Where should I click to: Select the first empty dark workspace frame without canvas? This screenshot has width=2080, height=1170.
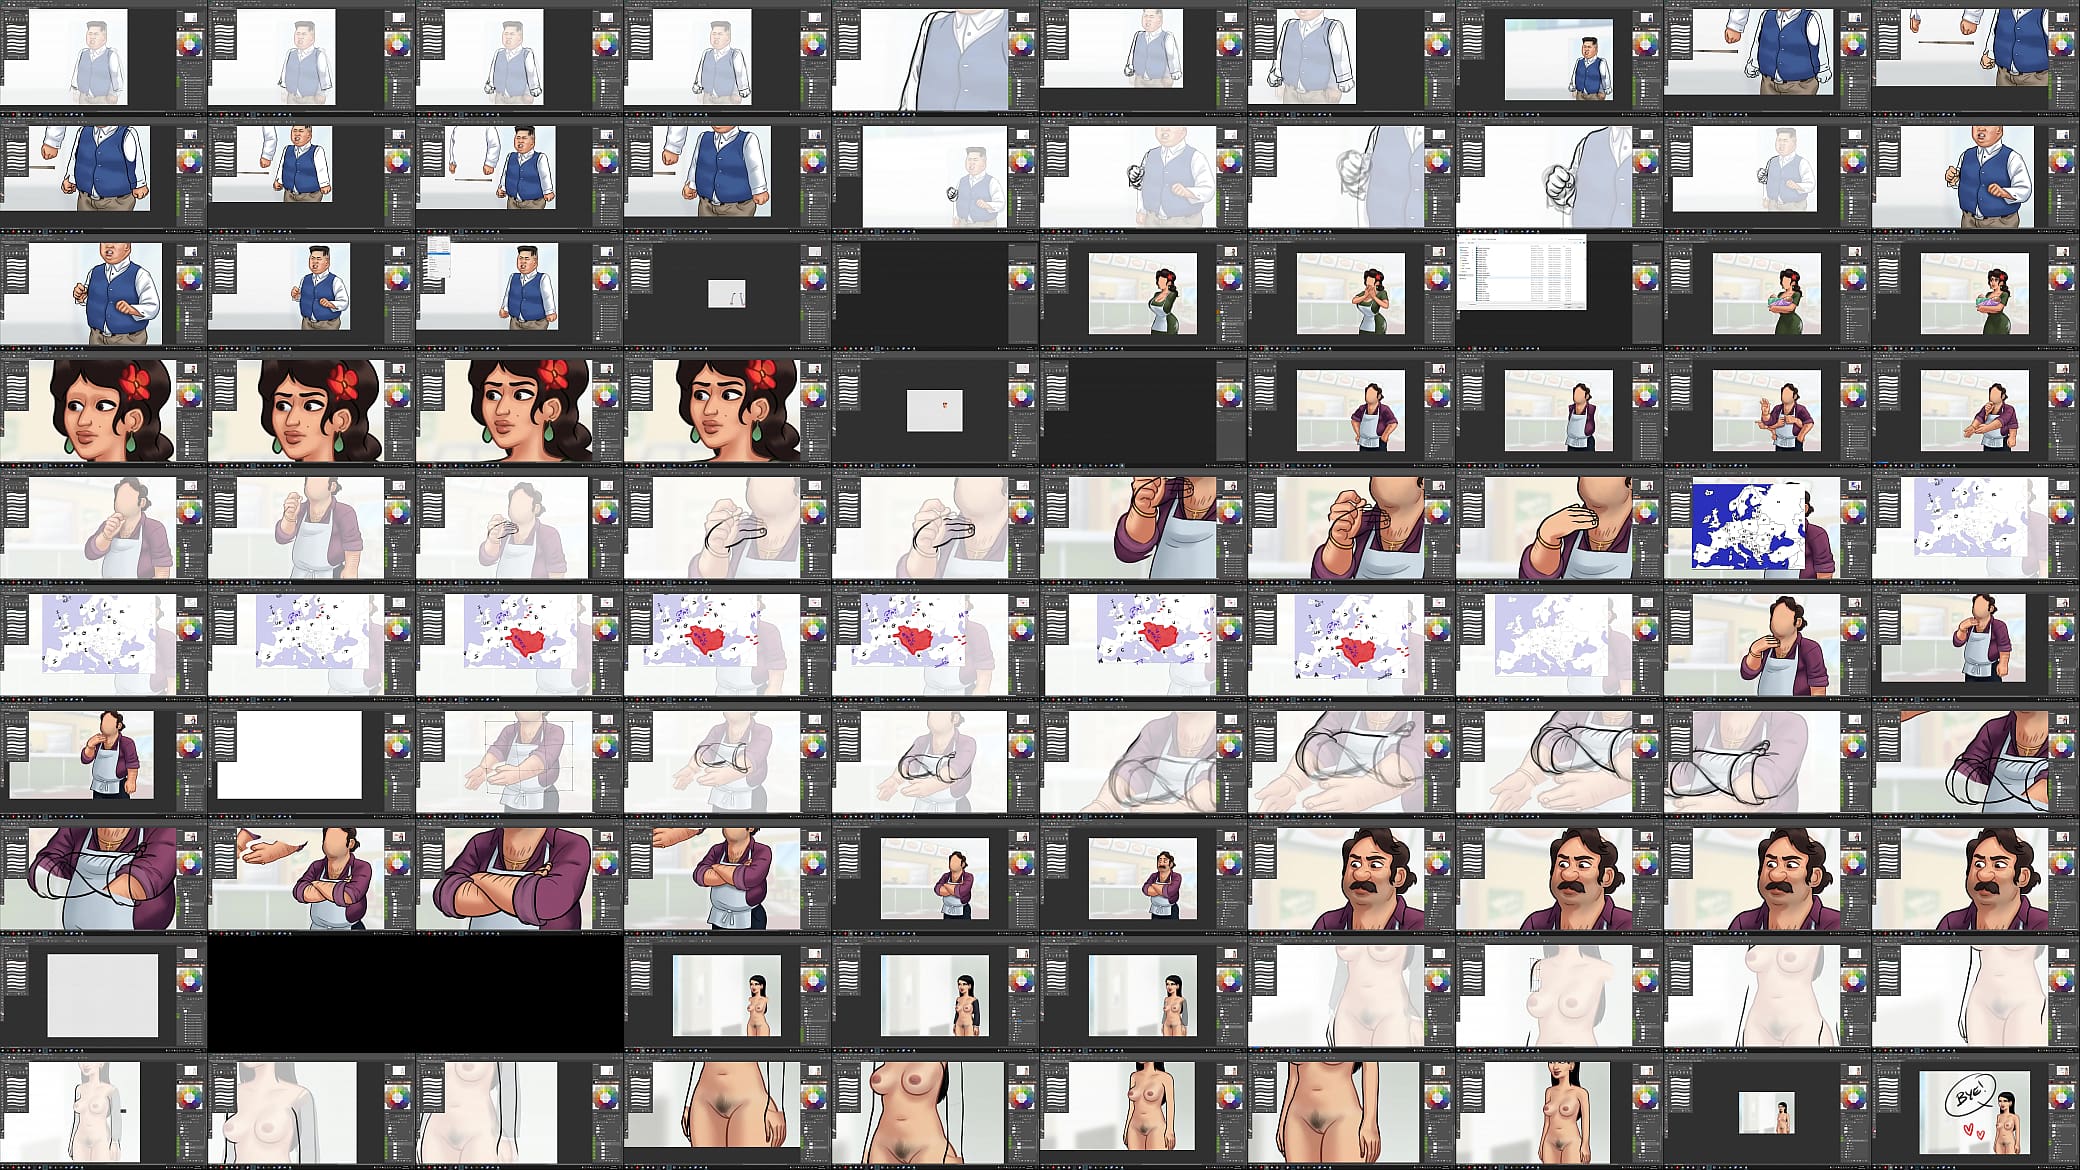click(936, 293)
